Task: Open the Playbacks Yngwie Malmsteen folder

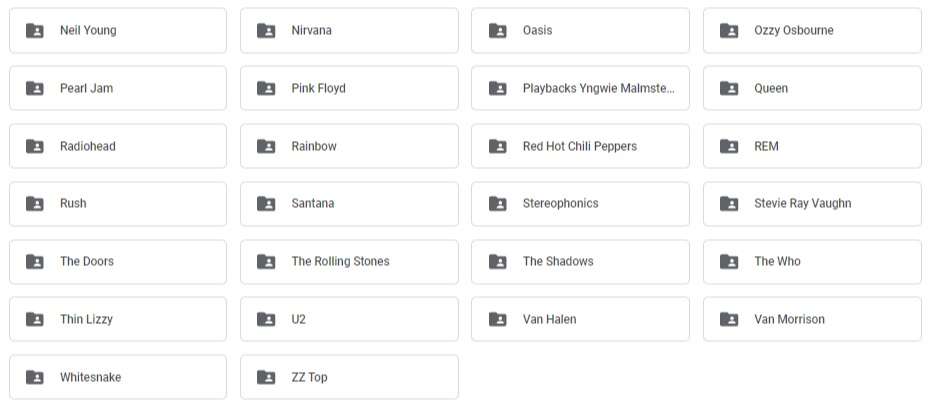Action: [580, 88]
